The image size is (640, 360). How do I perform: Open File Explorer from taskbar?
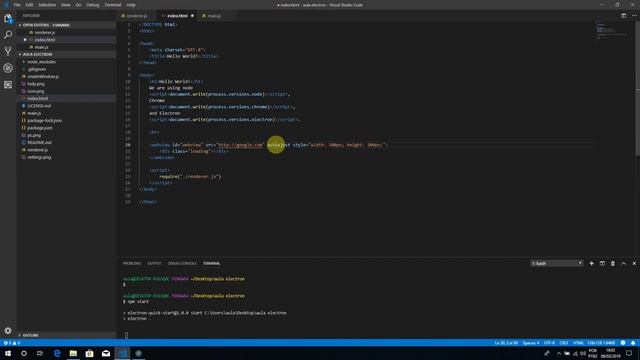click(x=73, y=353)
